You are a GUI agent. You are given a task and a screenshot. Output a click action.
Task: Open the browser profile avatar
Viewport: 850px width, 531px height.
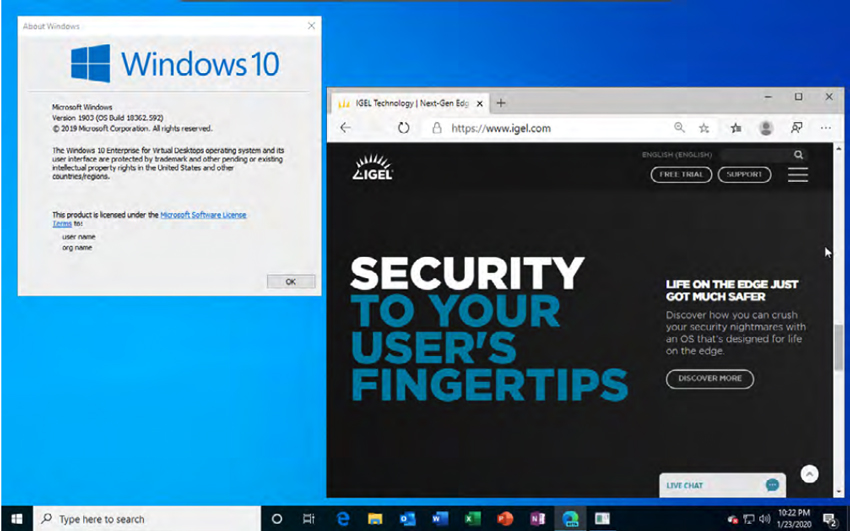pos(766,128)
